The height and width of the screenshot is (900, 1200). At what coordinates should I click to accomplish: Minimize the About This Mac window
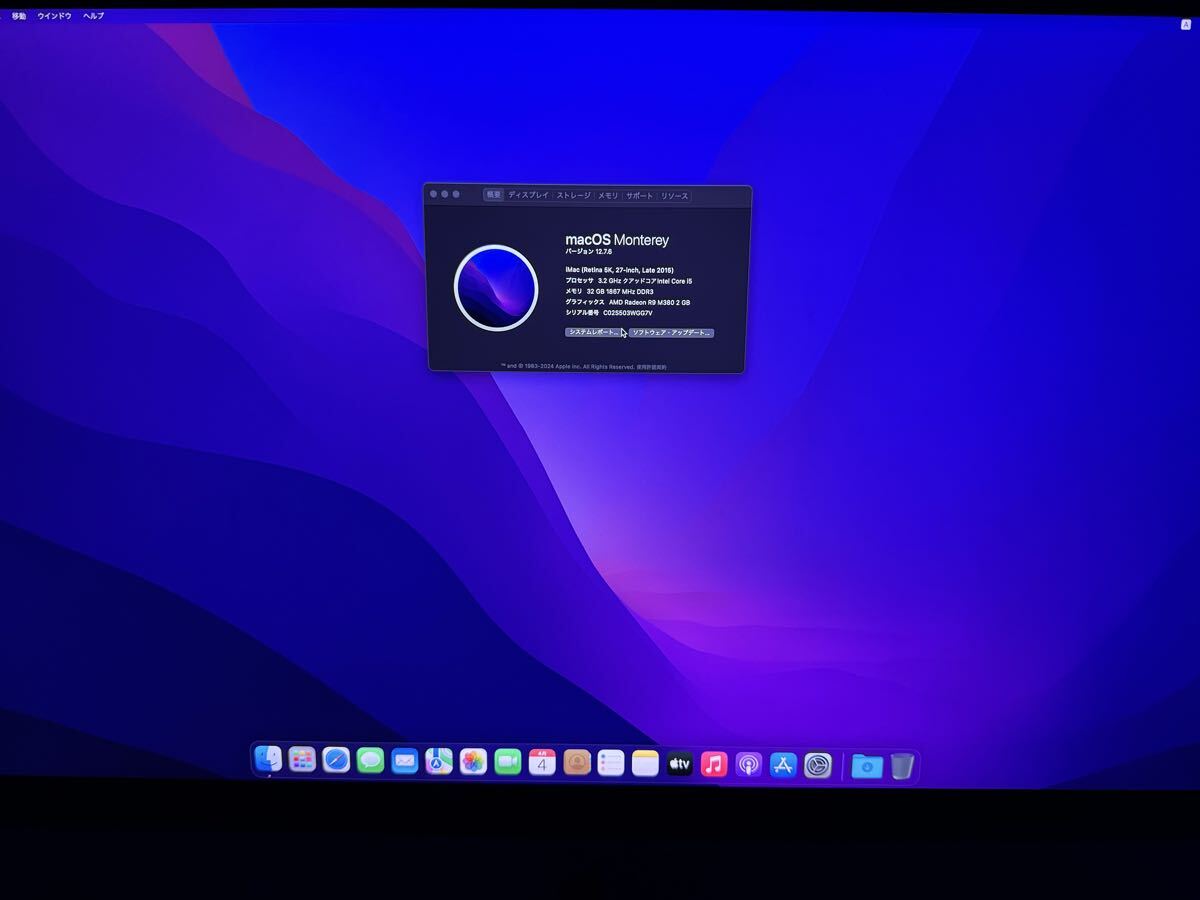coord(445,194)
